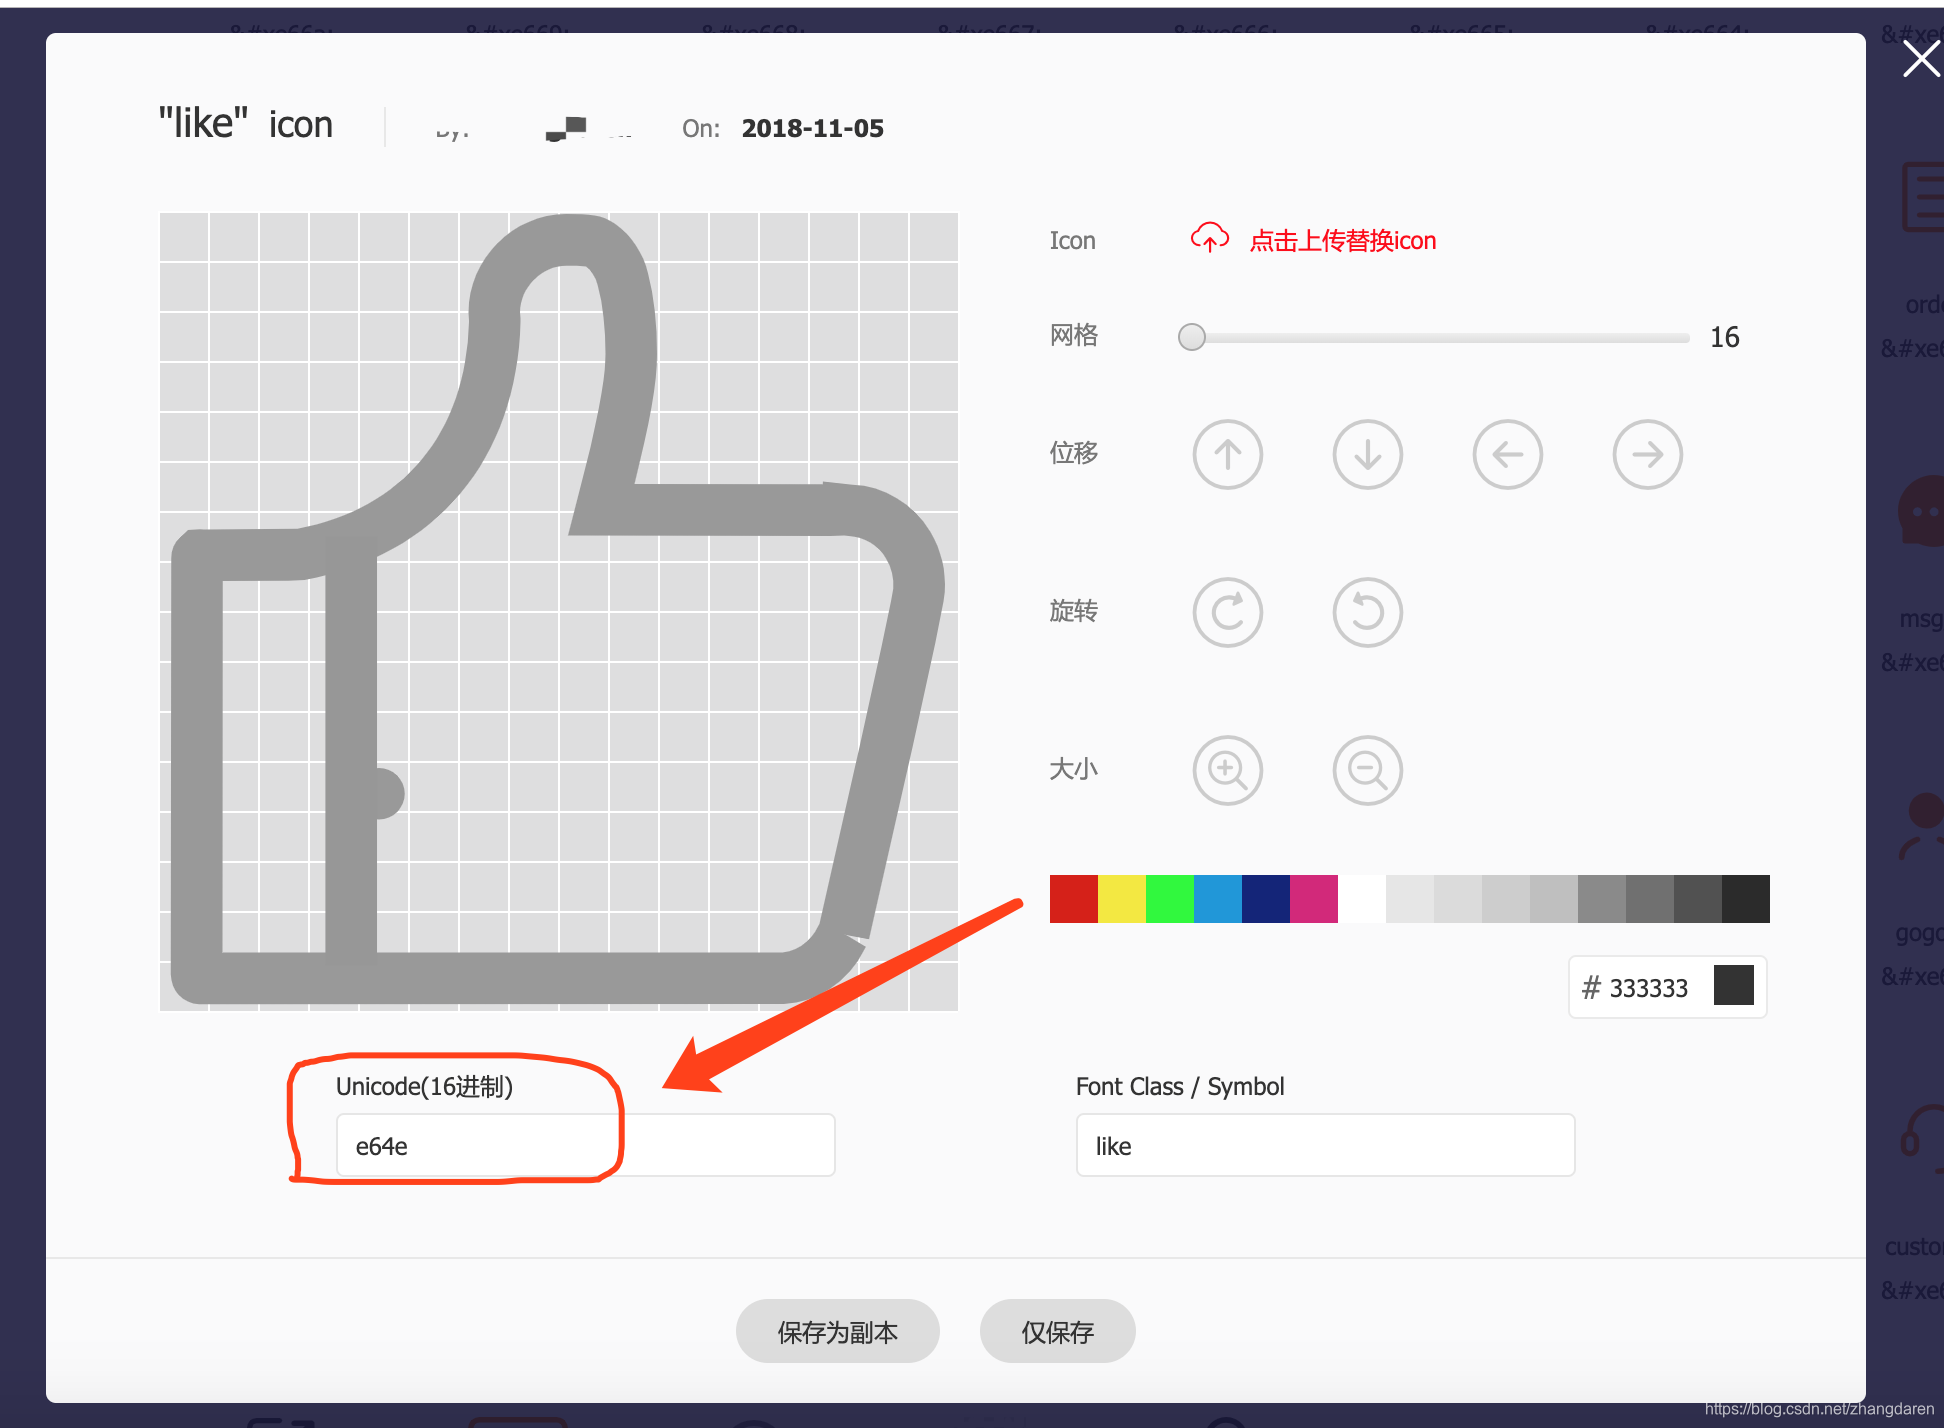Click the 保存为副本 button

(837, 1331)
